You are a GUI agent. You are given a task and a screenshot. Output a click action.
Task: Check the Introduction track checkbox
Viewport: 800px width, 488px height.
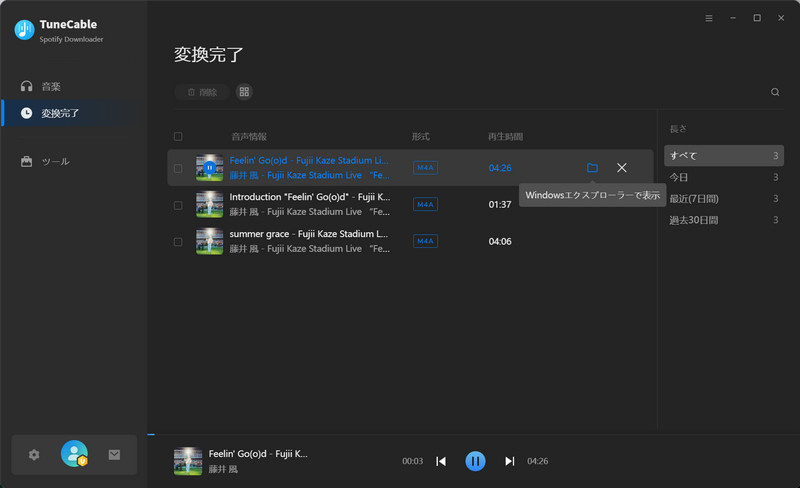[x=178, y=205]
